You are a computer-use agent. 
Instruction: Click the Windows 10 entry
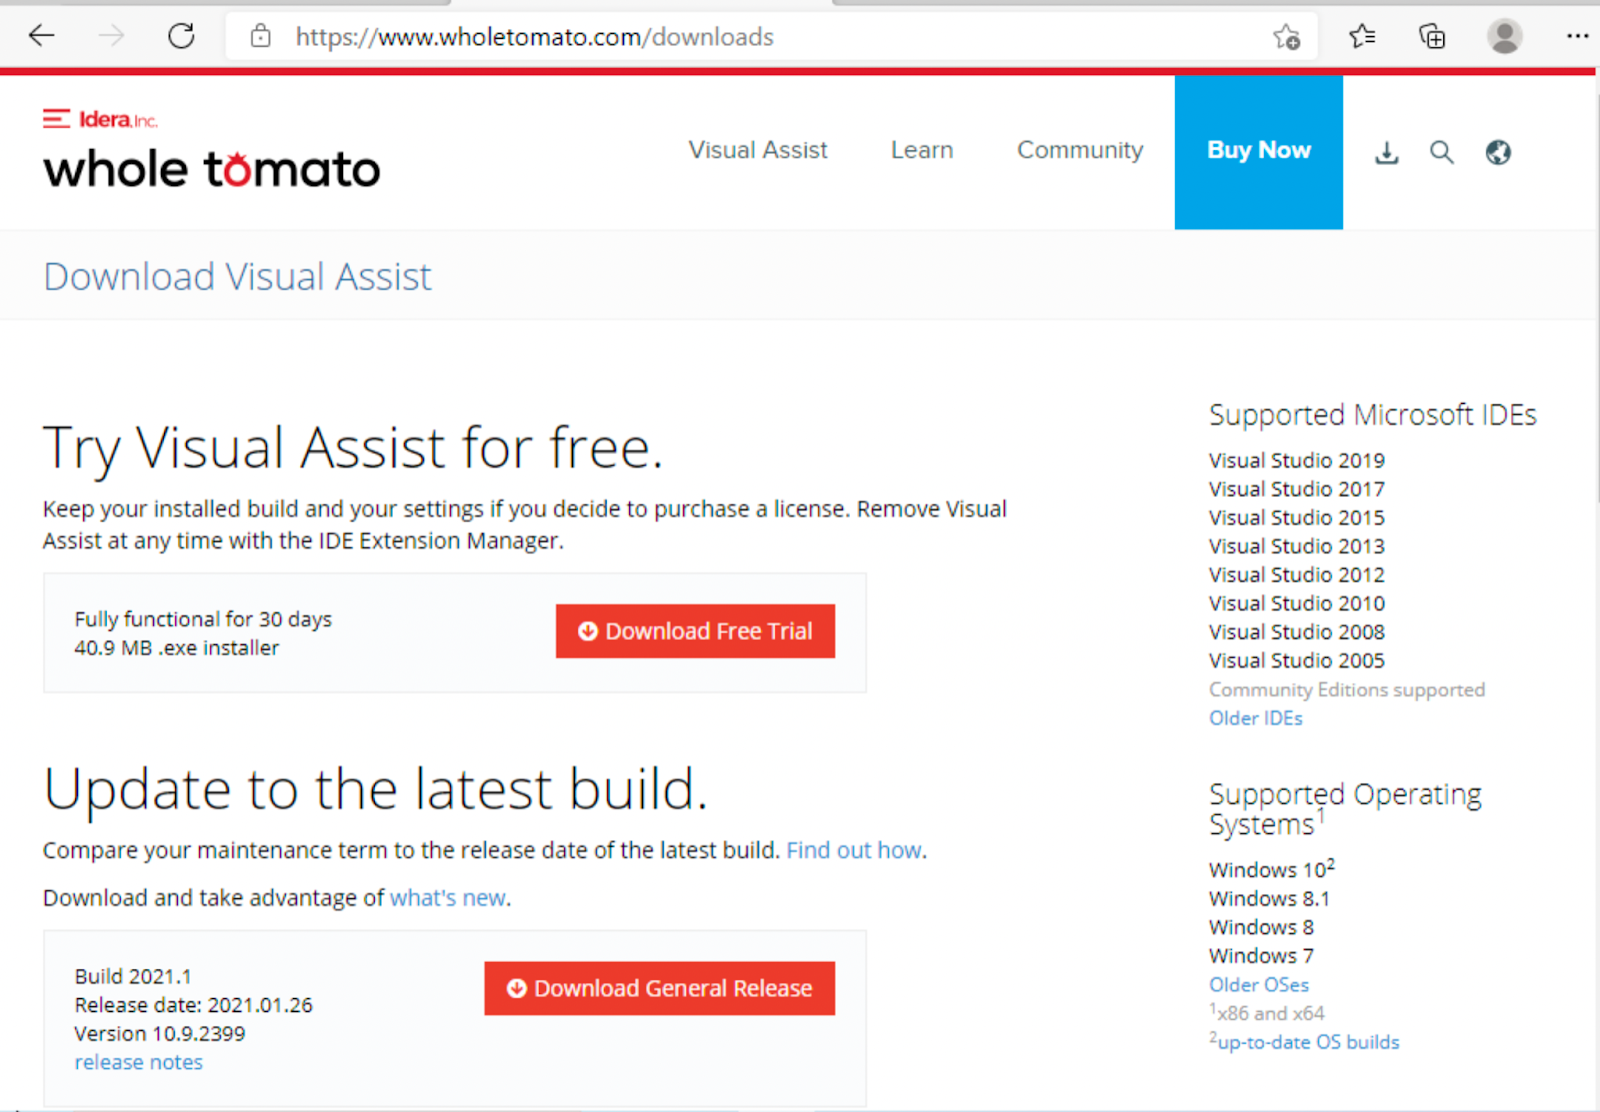[x=1272, y=869]
